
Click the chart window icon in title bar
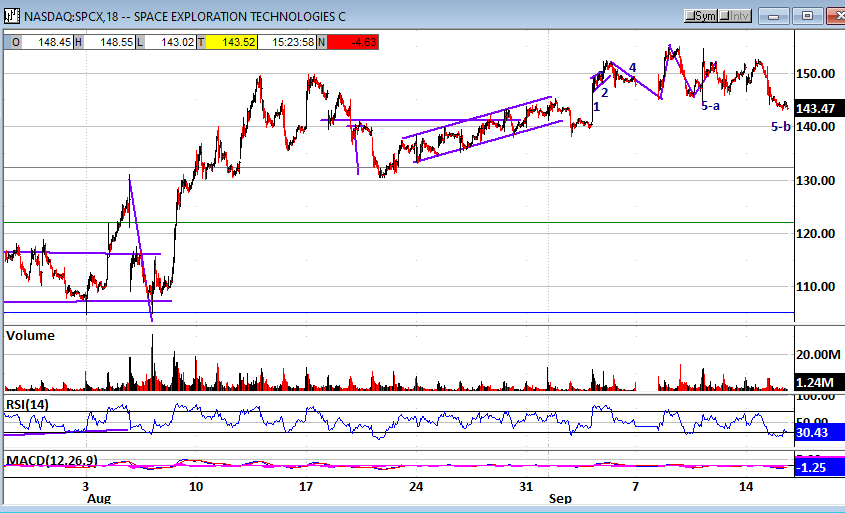[x=12, y=16]
